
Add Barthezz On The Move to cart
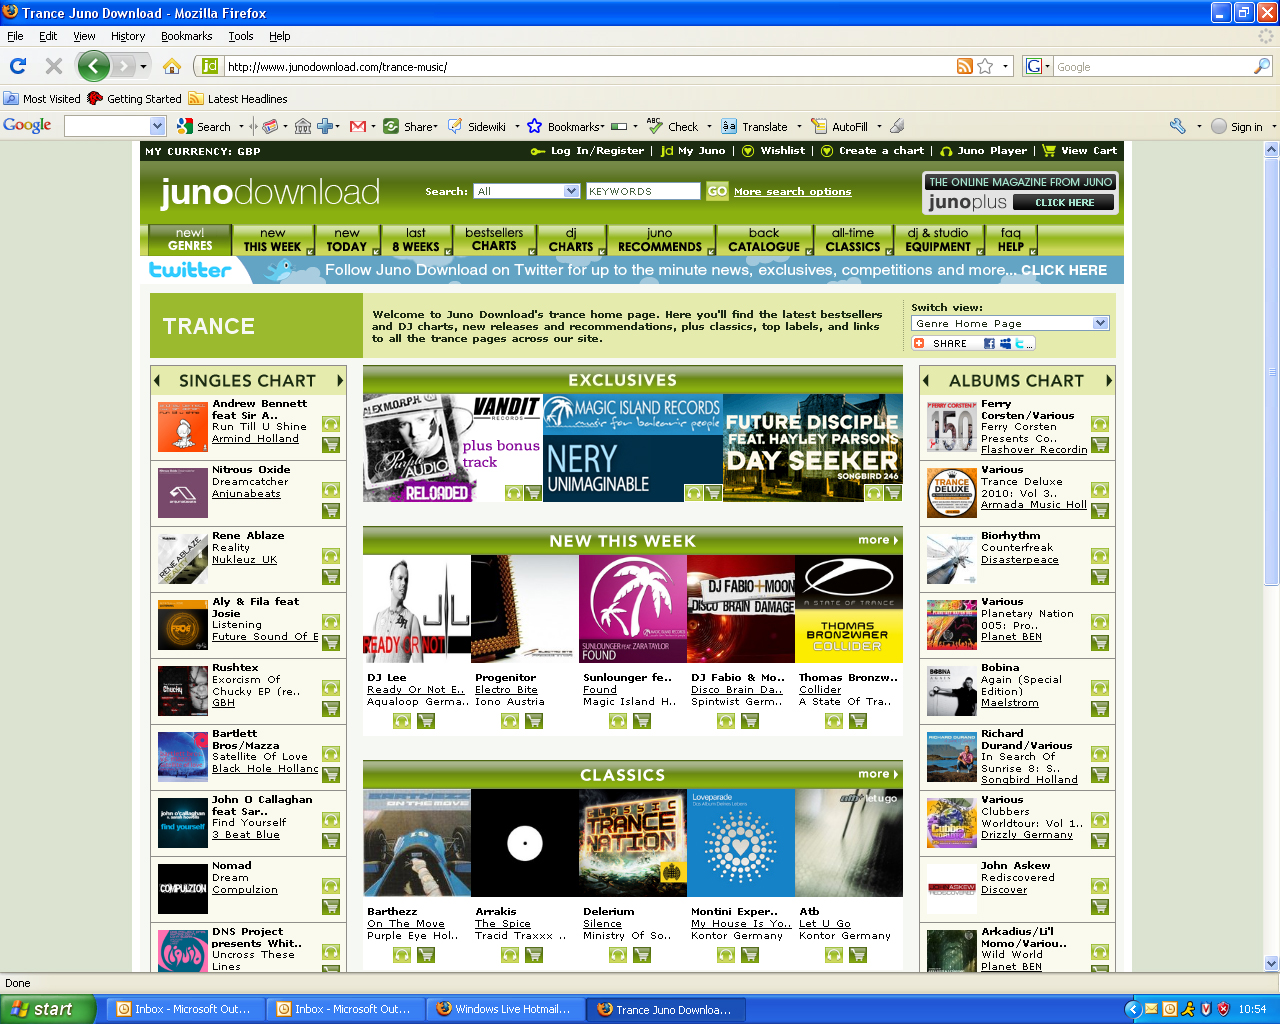426,955
